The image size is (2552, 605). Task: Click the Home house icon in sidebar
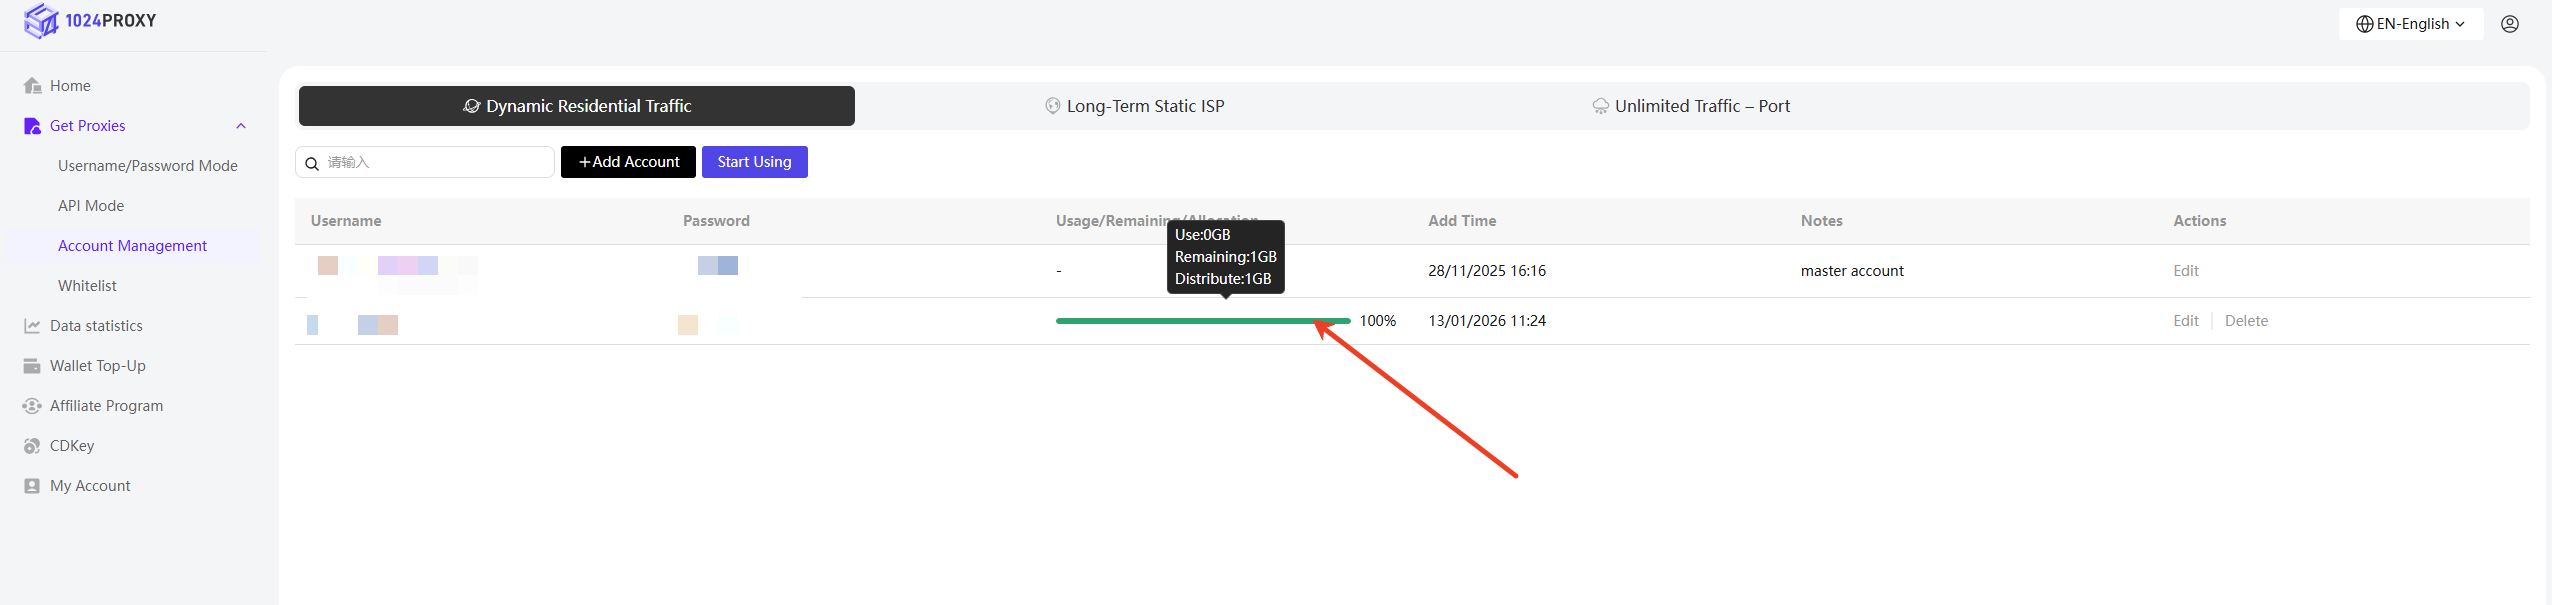[x=32, y=86]
